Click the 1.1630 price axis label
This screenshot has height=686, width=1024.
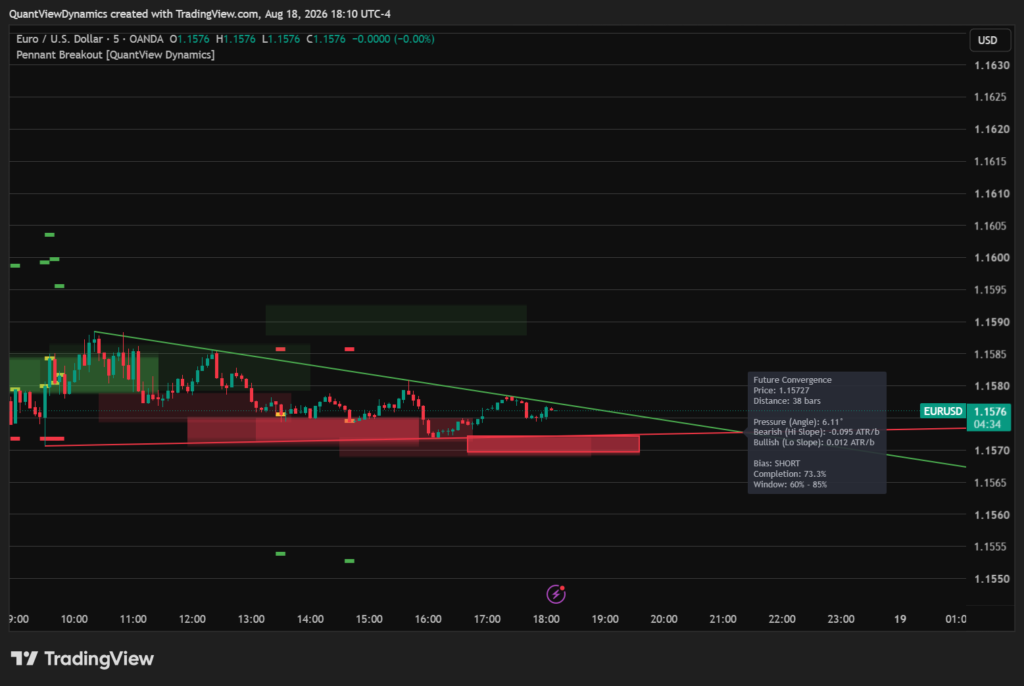[x=991, y=65]
